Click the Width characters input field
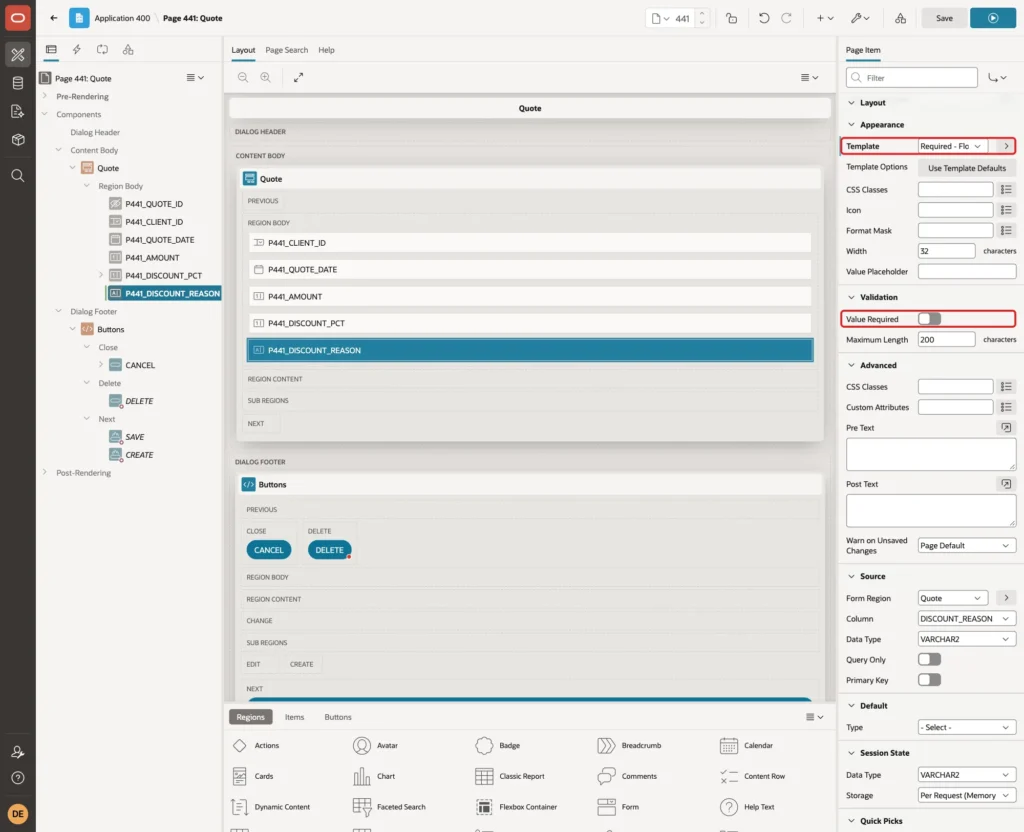Image resolution: width=1024 pixels, height=832 pixels. (x=946, y=251)
